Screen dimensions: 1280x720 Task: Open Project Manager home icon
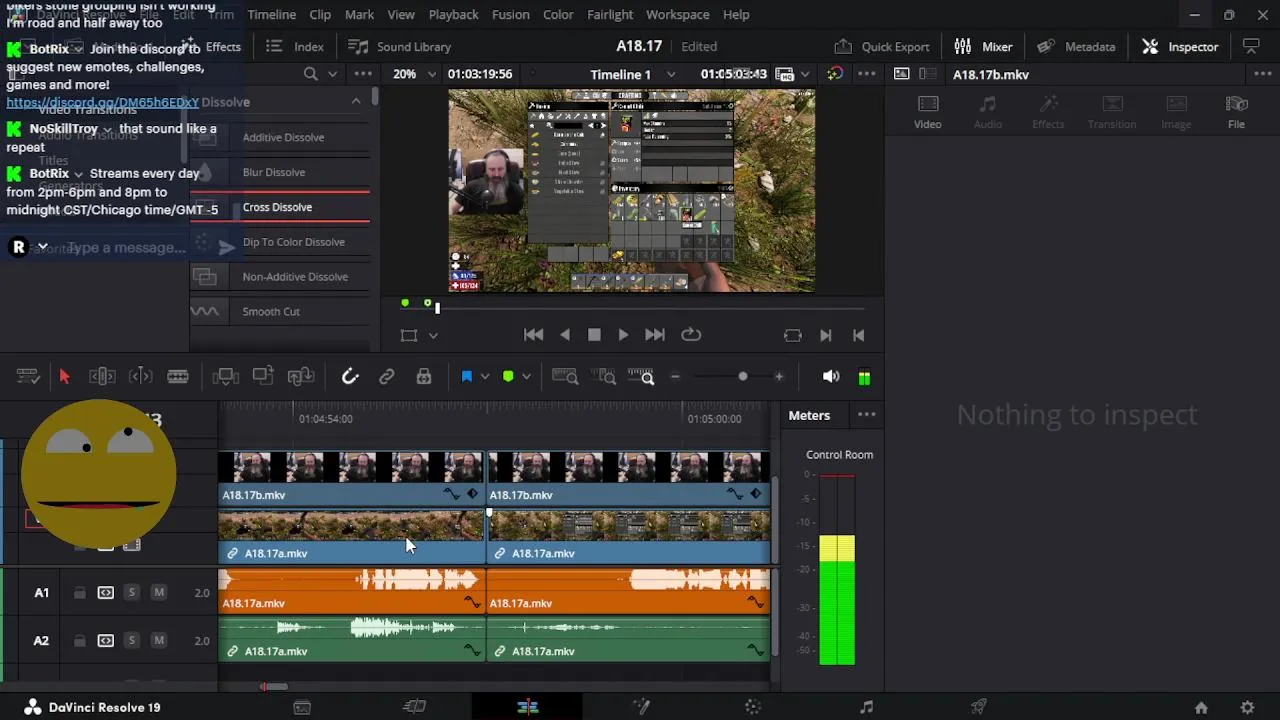click(x=1201, y=707)
